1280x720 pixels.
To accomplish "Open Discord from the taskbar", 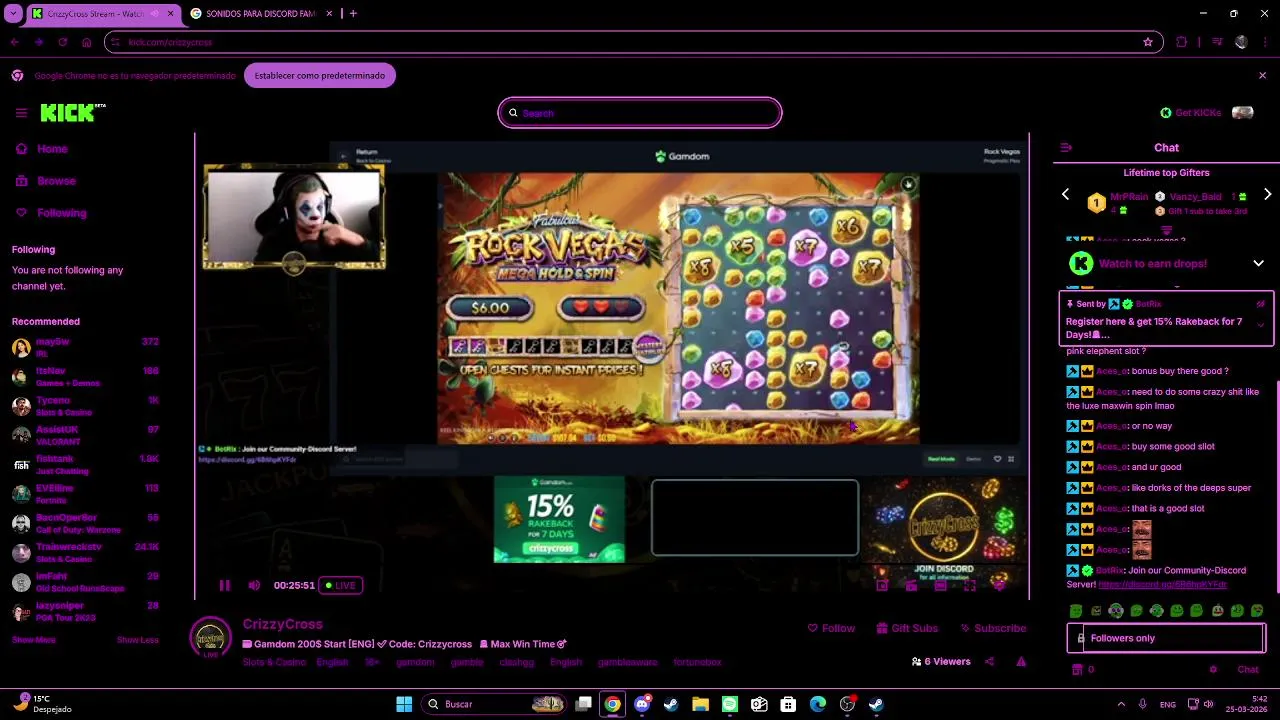I will click(642, 704).
